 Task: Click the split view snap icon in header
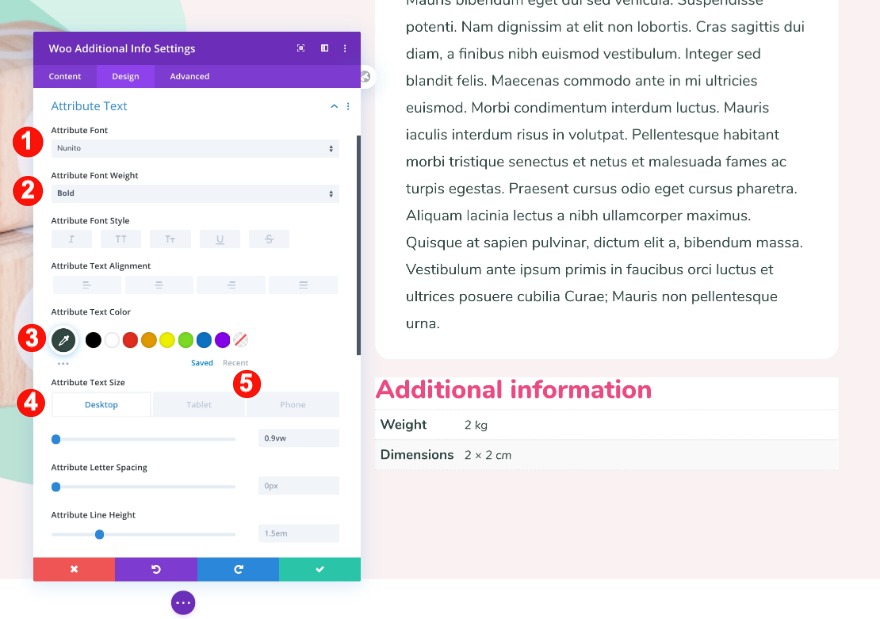pos(324,48)
